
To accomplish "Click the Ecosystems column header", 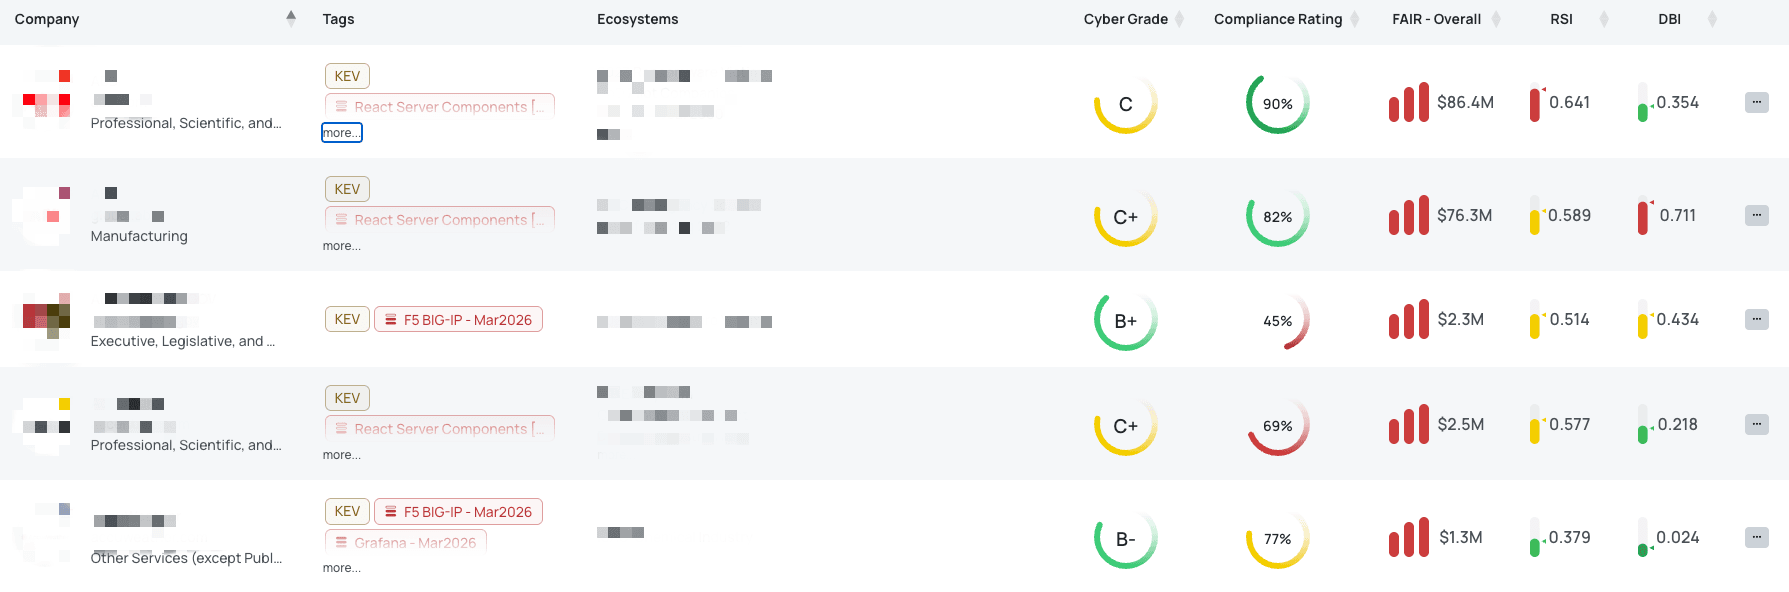I will [637, 19].
